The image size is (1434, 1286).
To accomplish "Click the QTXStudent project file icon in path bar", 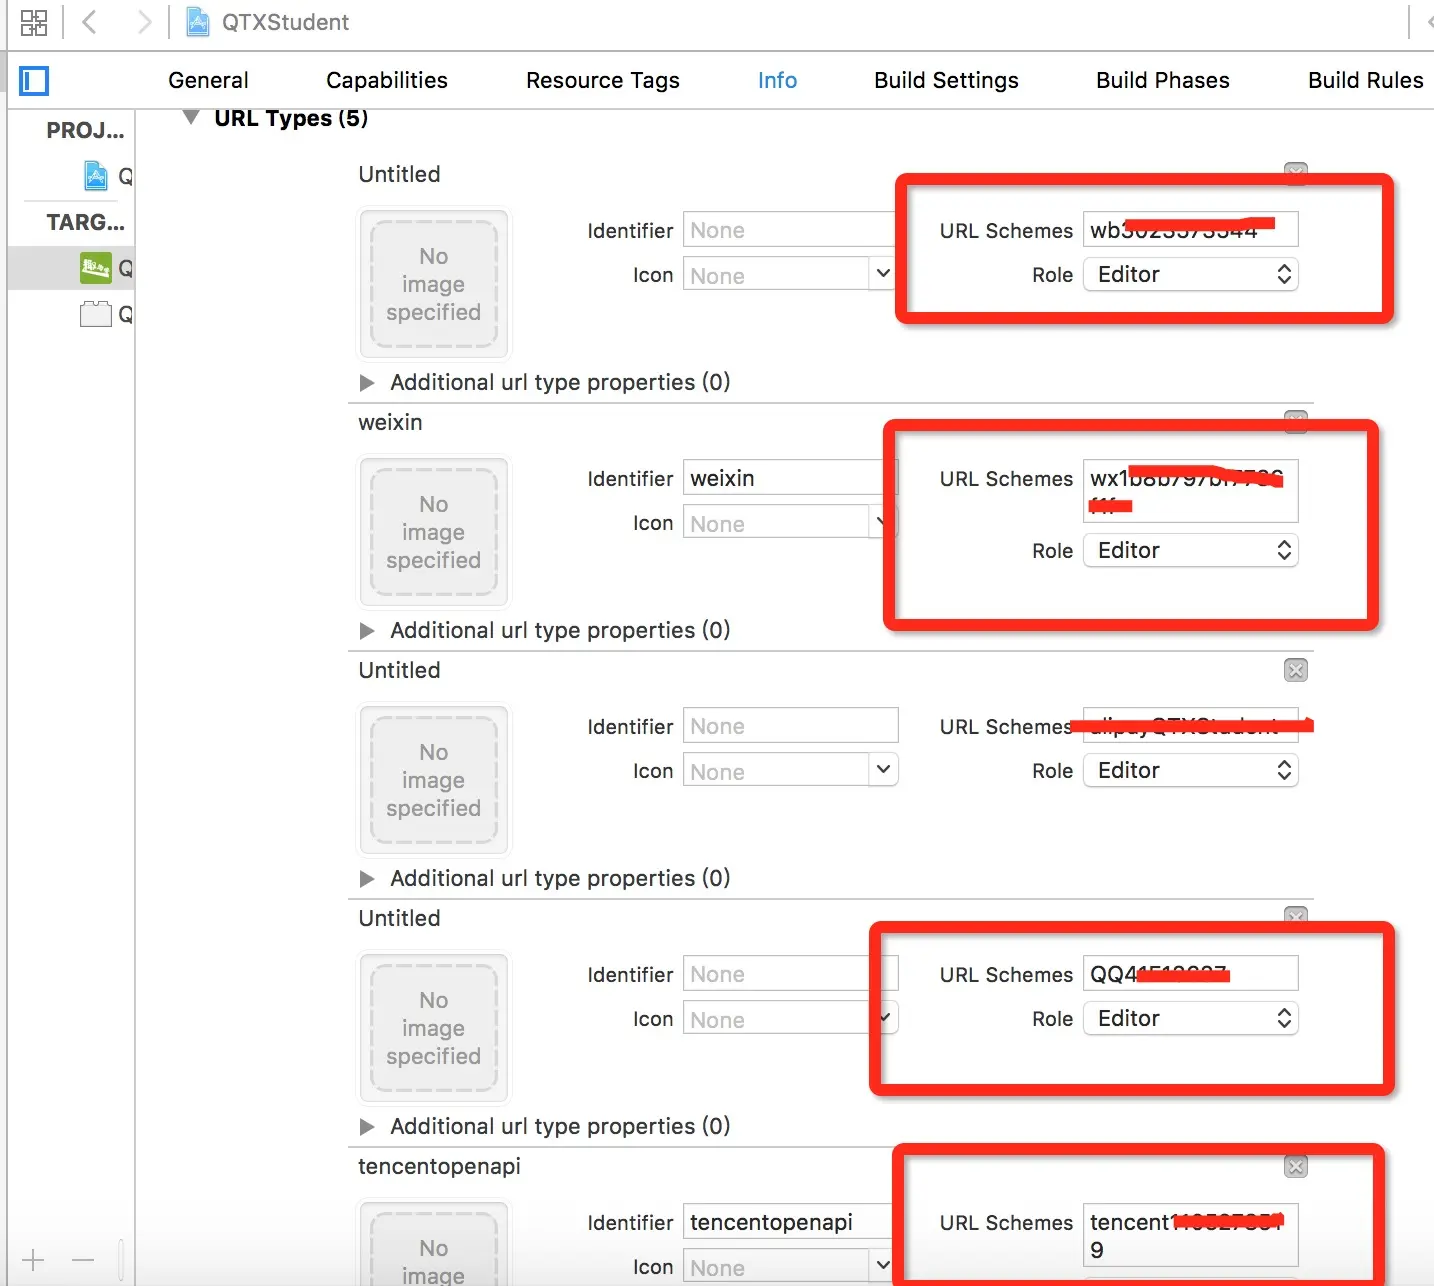I will click(x=198, y=22).
